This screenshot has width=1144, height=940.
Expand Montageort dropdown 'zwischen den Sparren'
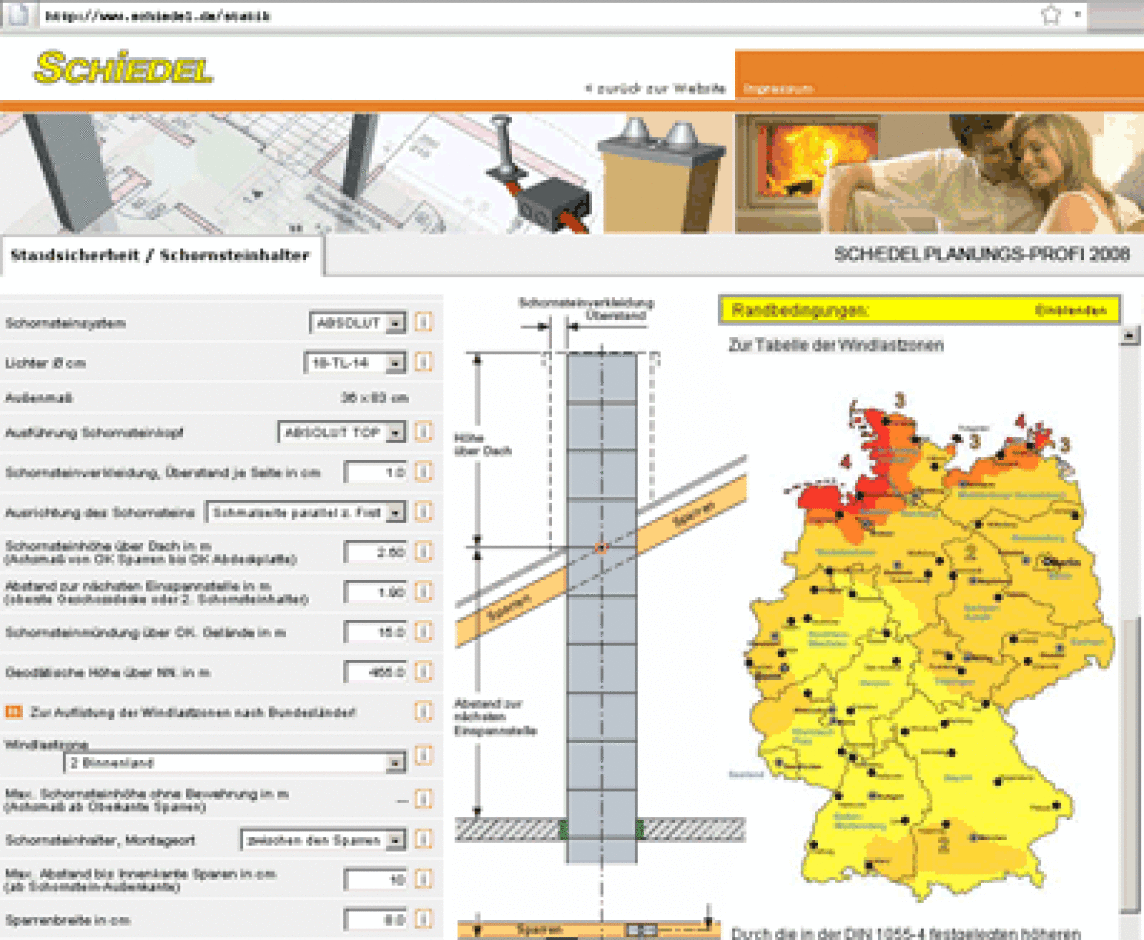(323, 840)
